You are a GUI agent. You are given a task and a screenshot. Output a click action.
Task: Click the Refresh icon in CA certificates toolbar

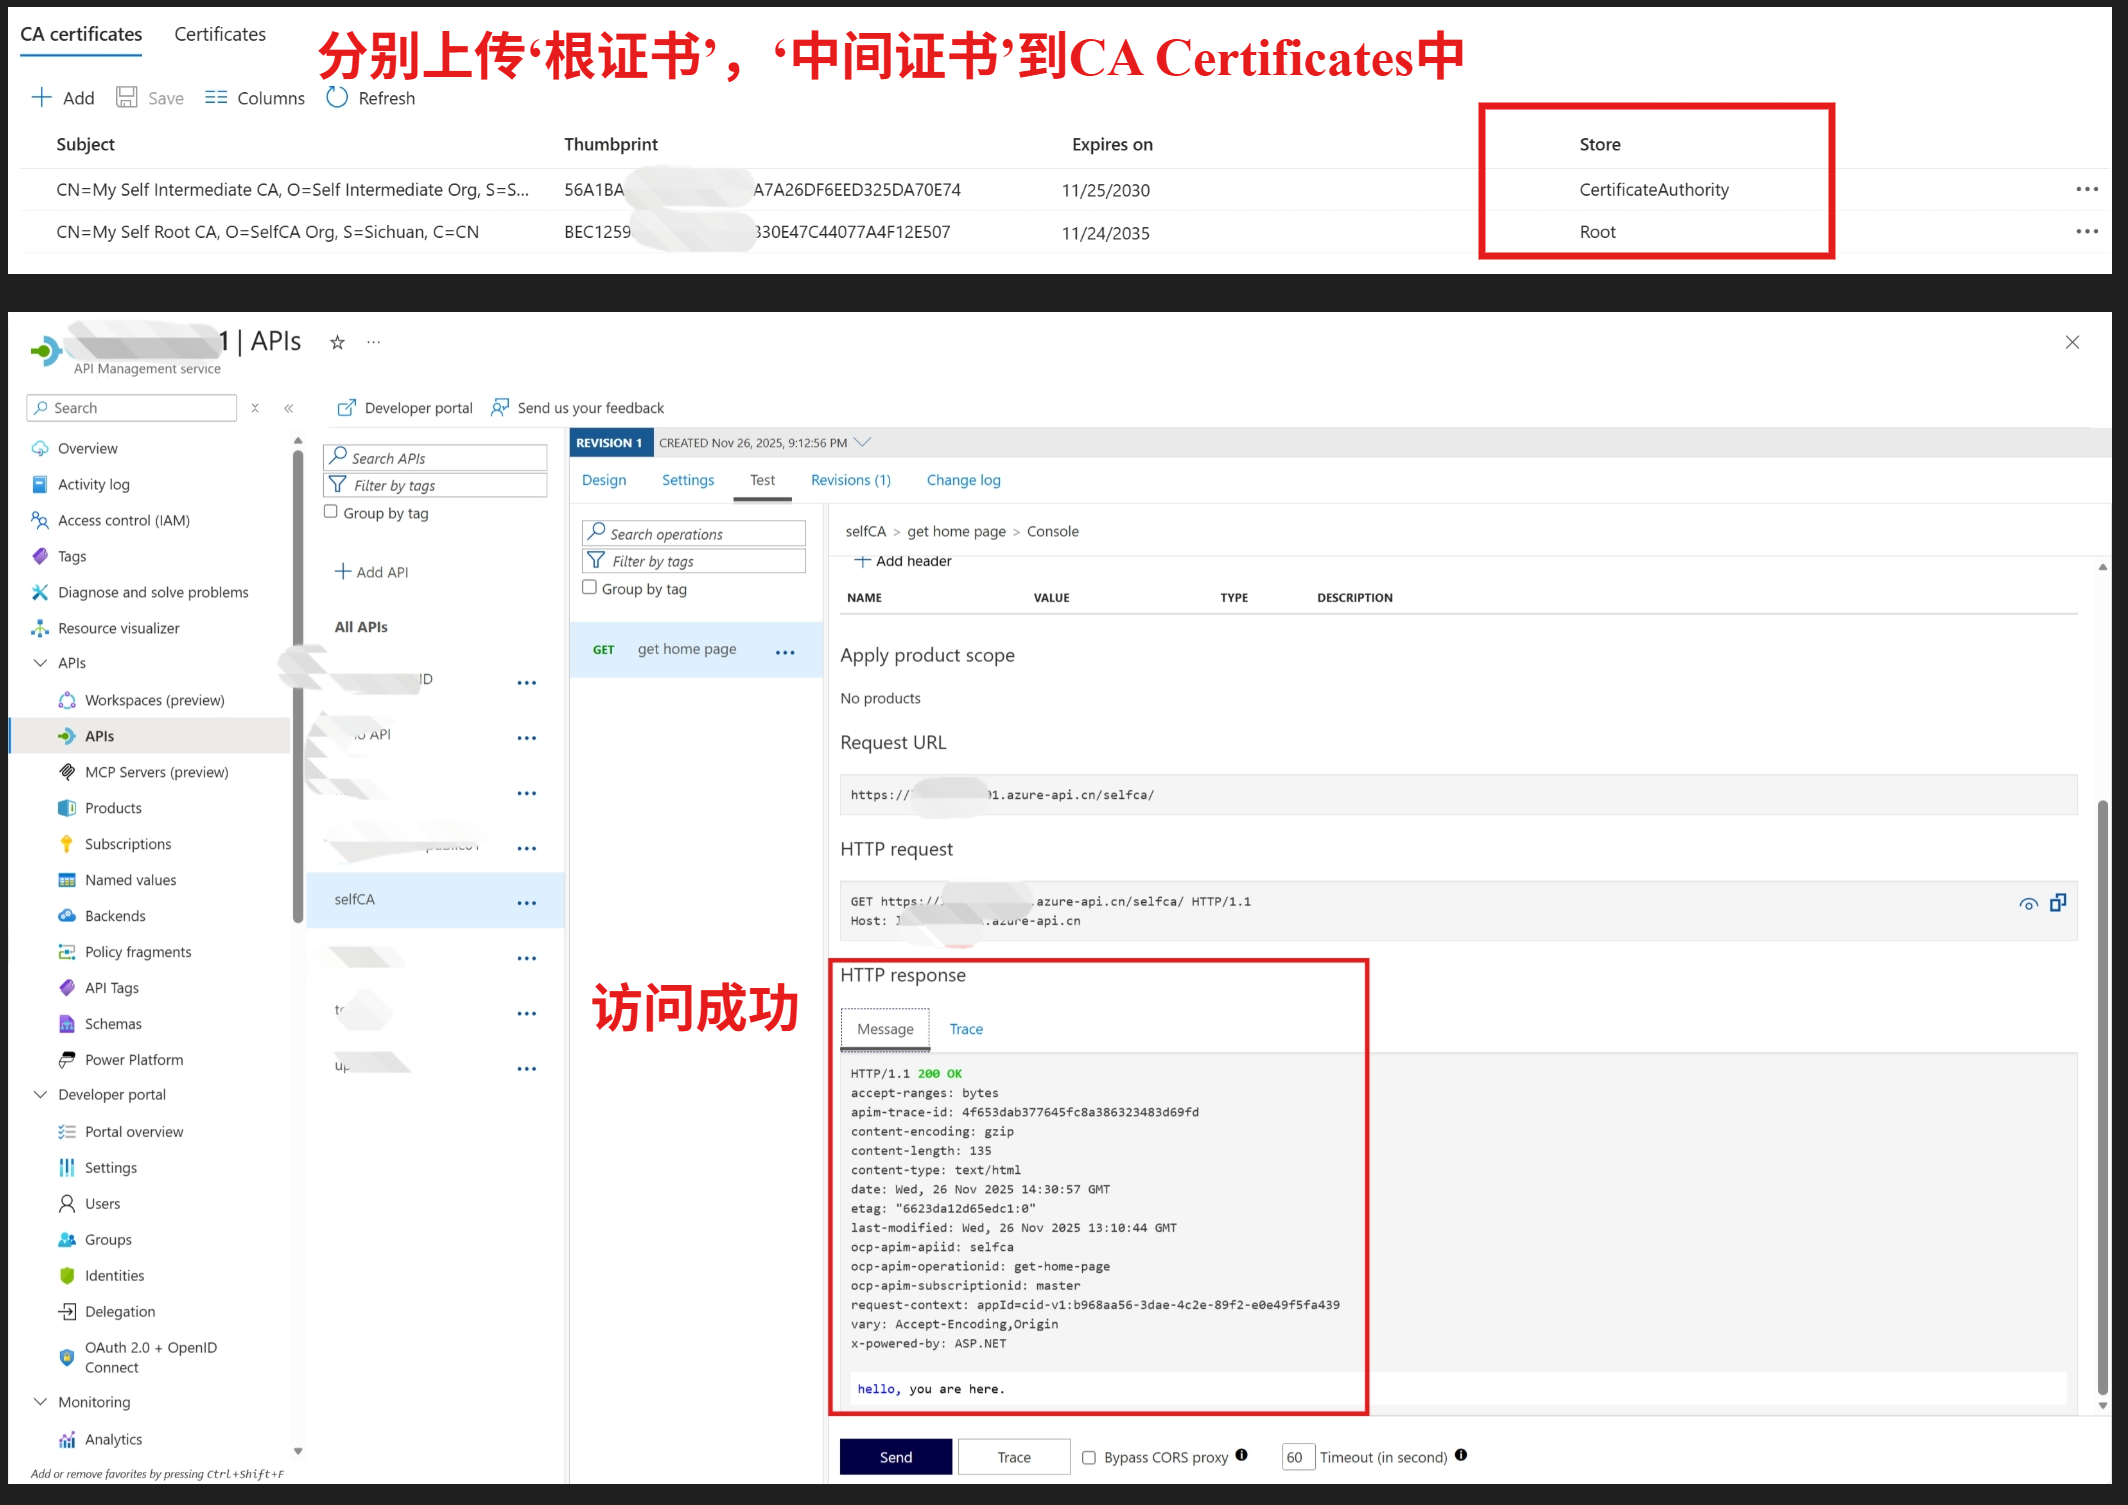[337, 97]
